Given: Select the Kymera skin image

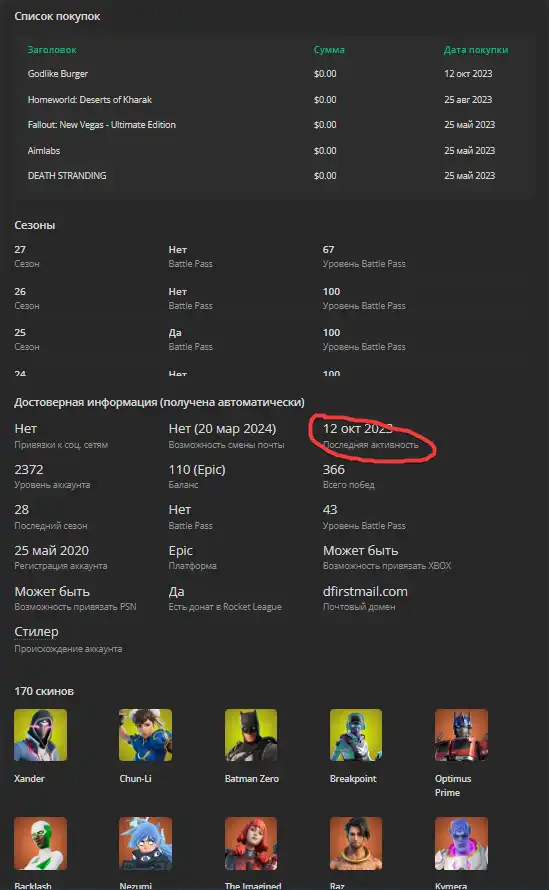Looking at the screenshot, I should pyautogui.click(x=461, y=843).
